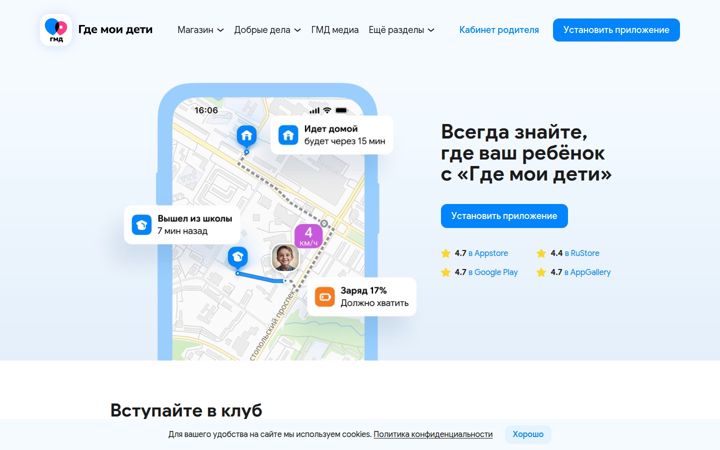
Task: Click the purple 4 км/ч speed badge
Action: [x=309, y=236]
